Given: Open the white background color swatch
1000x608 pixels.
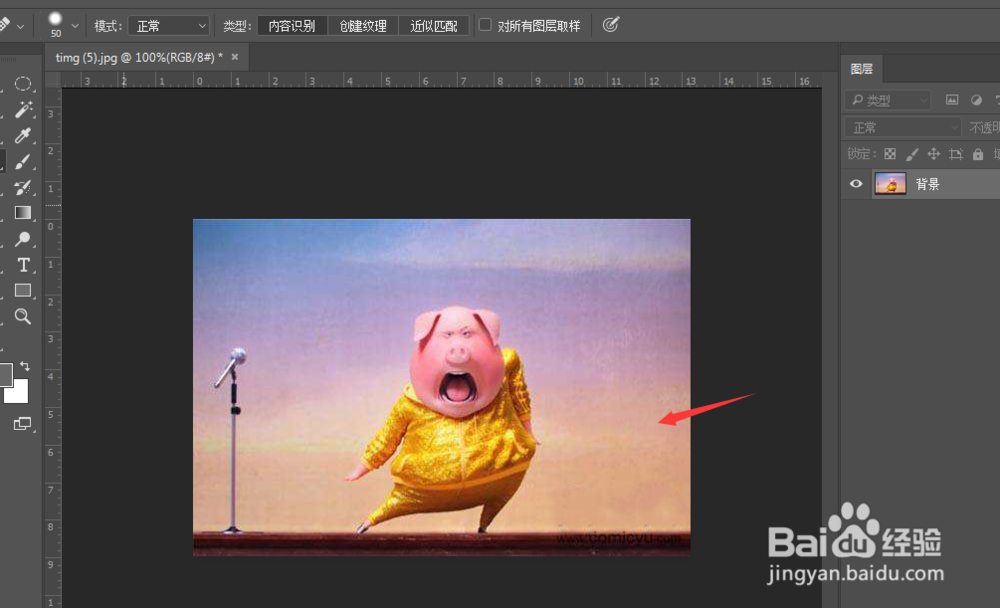Looking at the screenshot, I should click(19, 395).
